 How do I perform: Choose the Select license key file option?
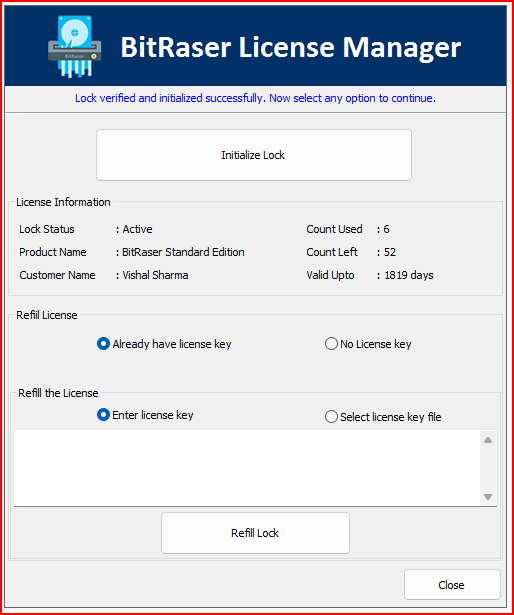tap(383, 417)
